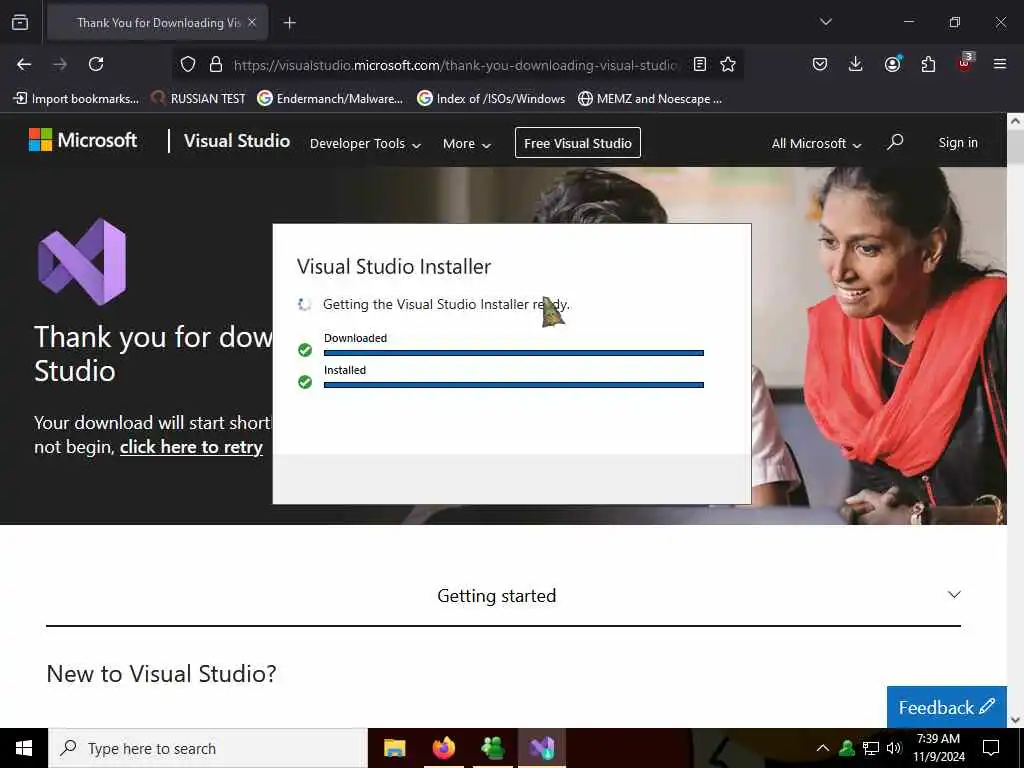Click the green user tray icon
This screenshot has width=1024, height=768.
(847, 748)
